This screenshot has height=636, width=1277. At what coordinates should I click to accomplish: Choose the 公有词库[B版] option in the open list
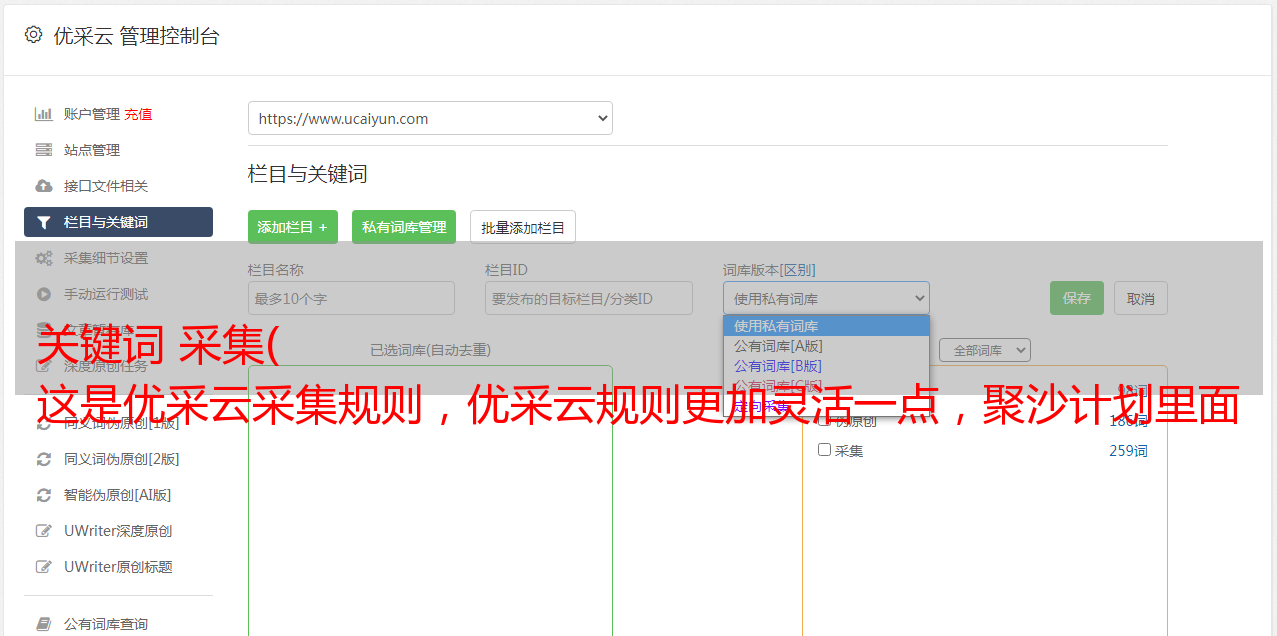[826, 366]
